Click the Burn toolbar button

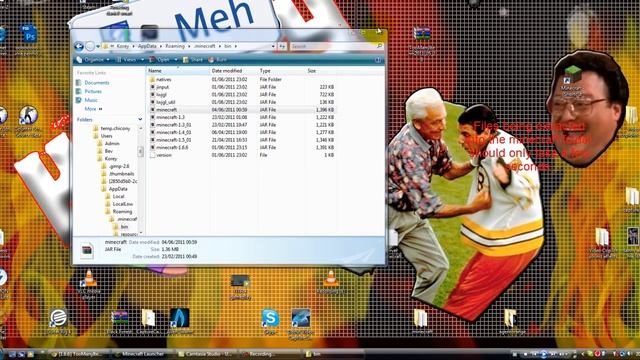[218, 60]
